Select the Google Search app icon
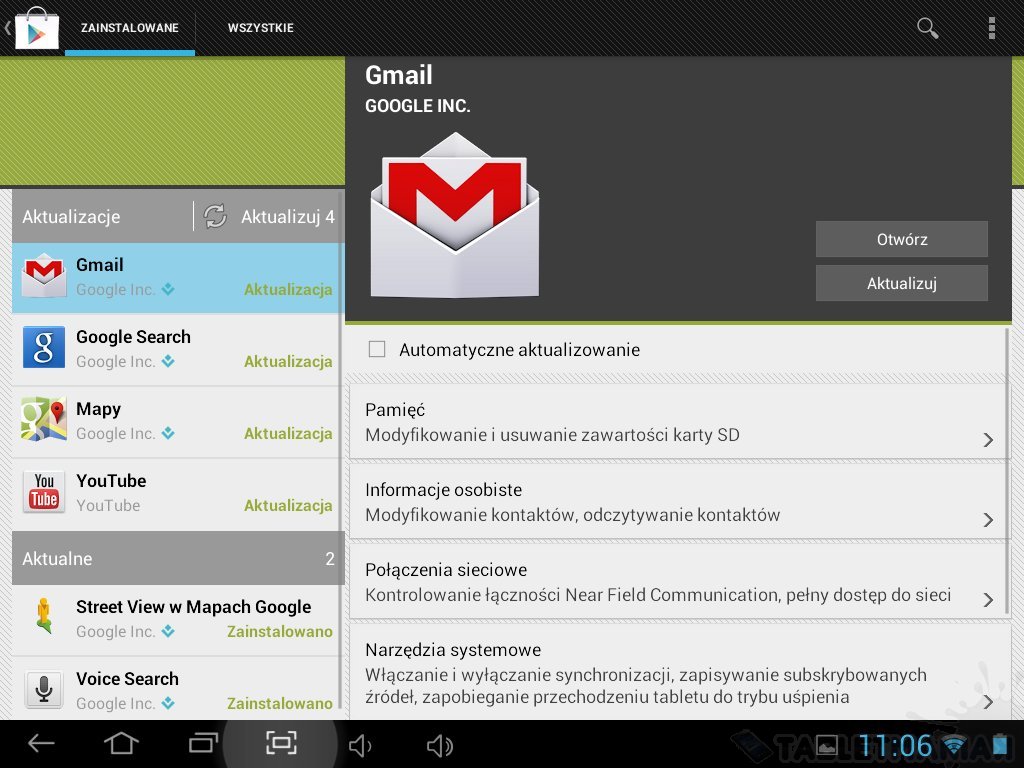 pos(43,349)
